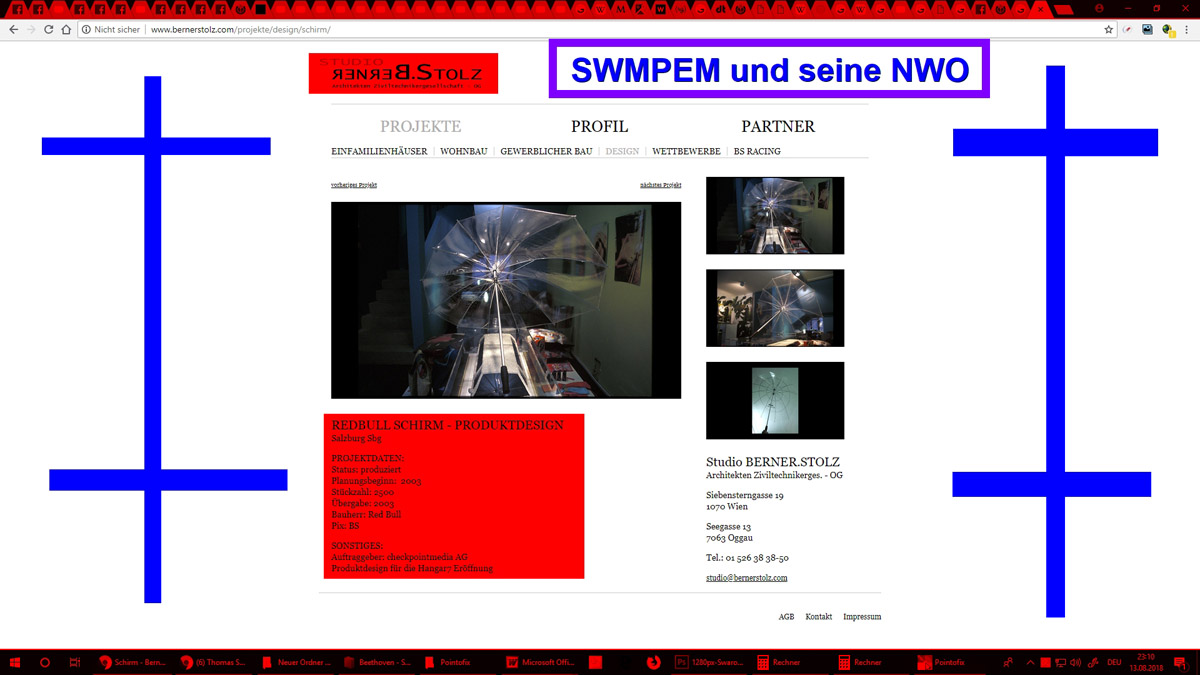Open the taskbar clock and calendar
The width and height of the screenshot is (1200, 675).
coord(1146,662)
